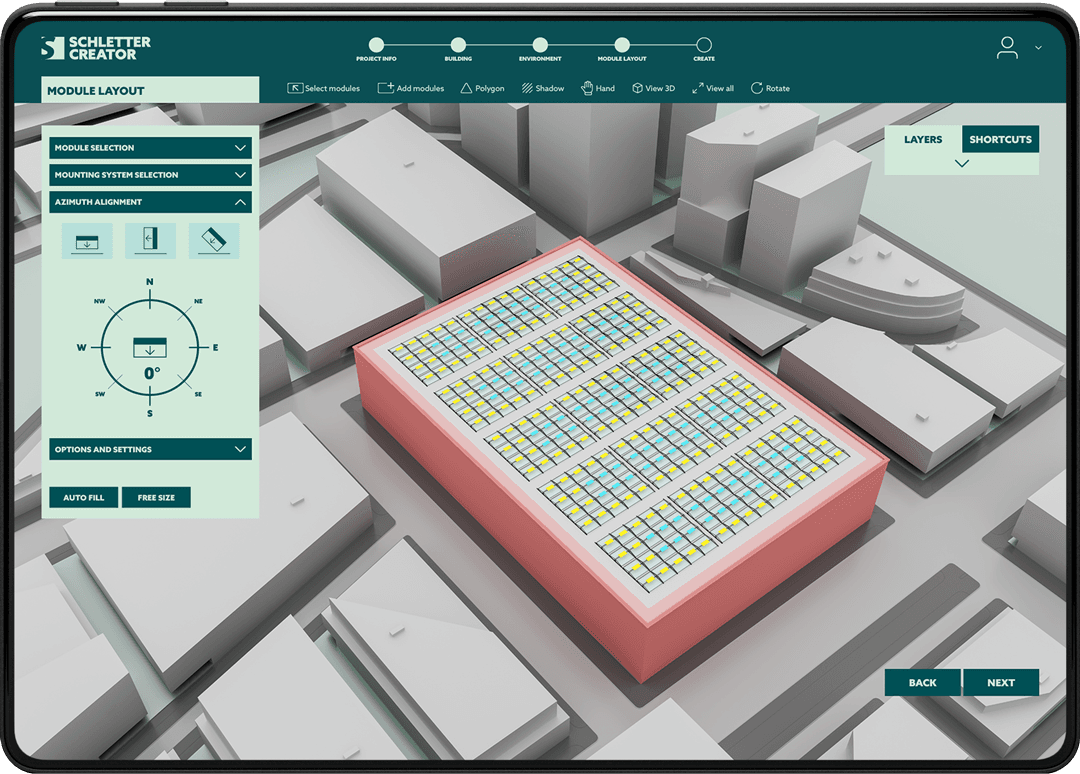
Task: Select the Hand pan tool
Action: [x=598, y=88]
